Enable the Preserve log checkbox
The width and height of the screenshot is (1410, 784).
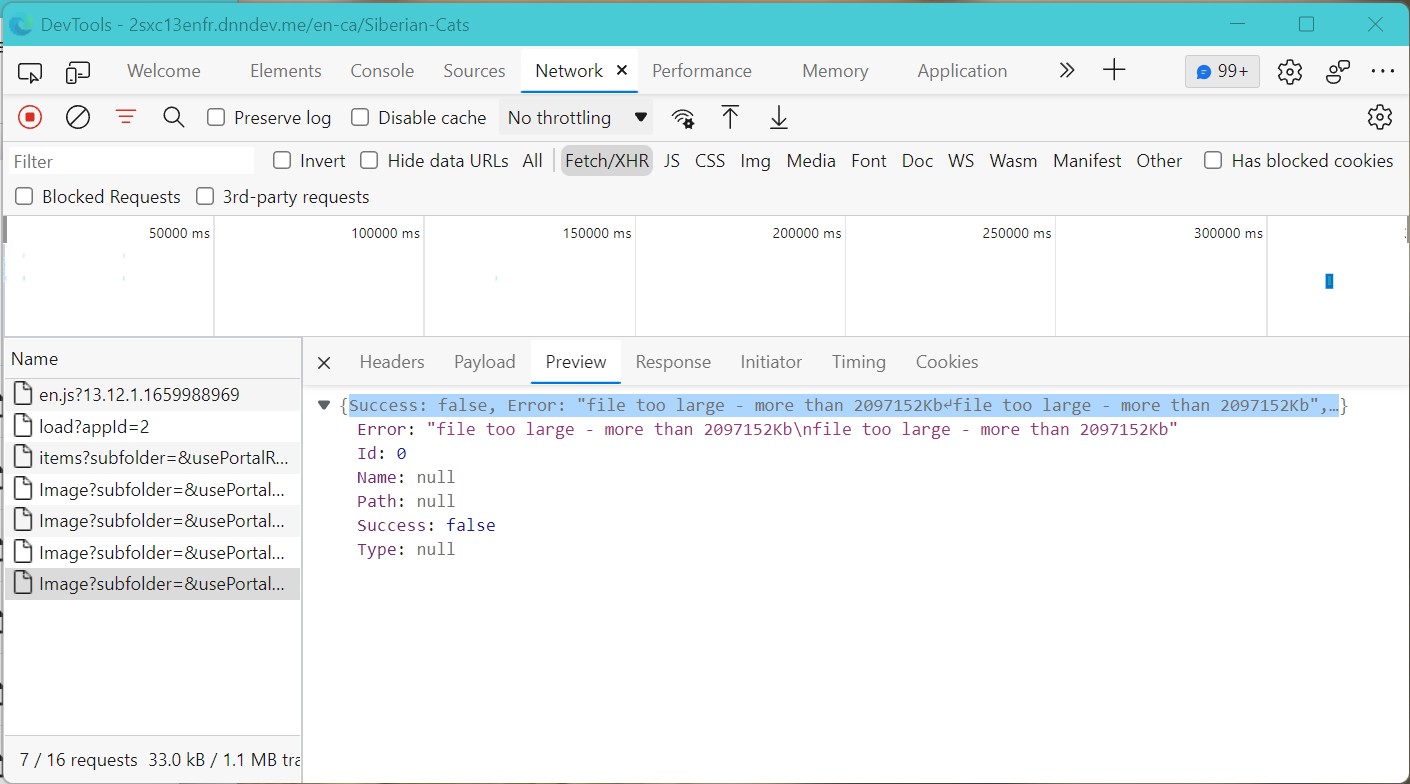[x=215, y=117]
